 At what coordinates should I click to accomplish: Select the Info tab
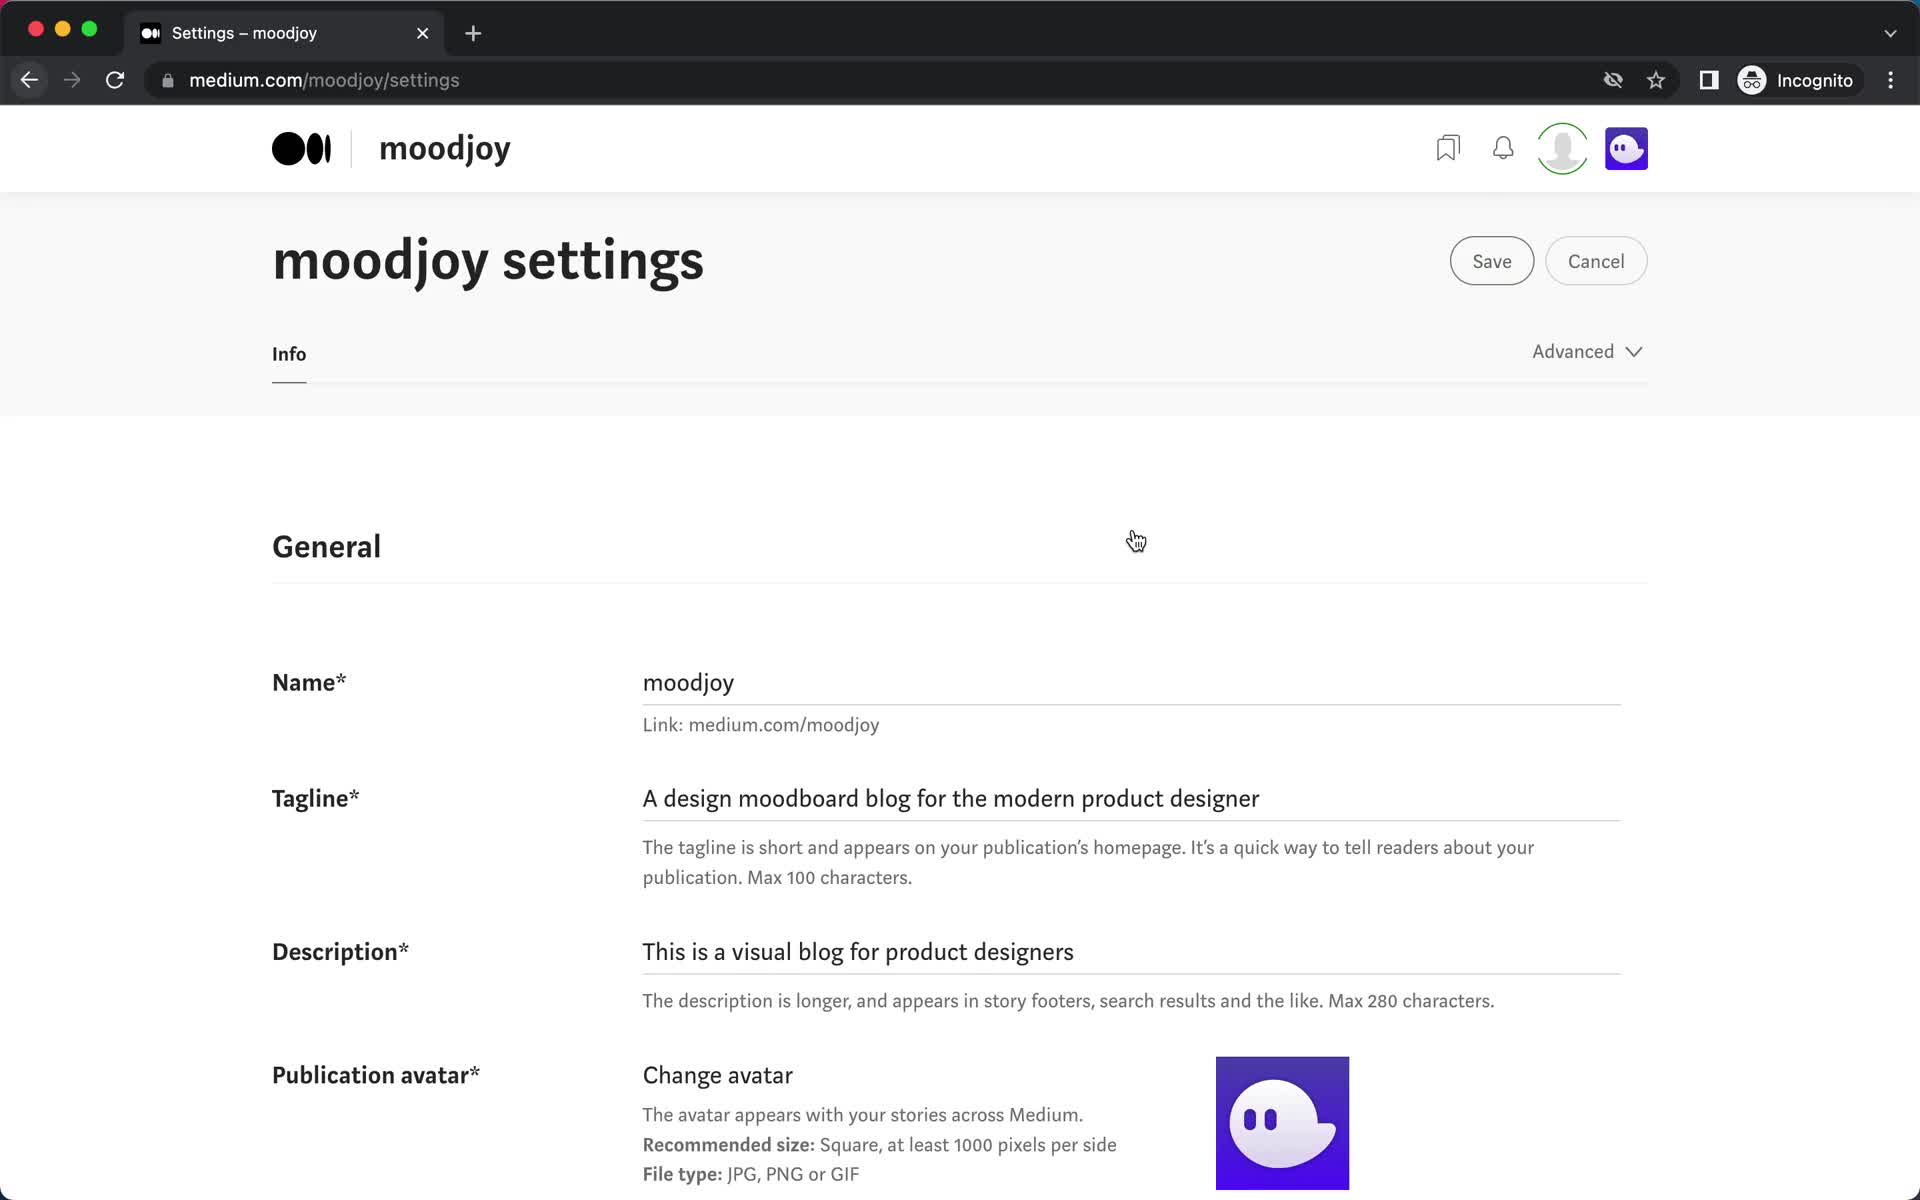click(289, 354)
